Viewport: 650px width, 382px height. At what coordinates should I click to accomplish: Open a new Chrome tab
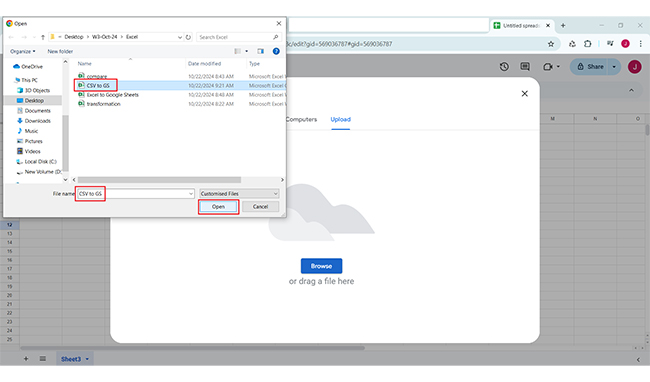(563, 26)
